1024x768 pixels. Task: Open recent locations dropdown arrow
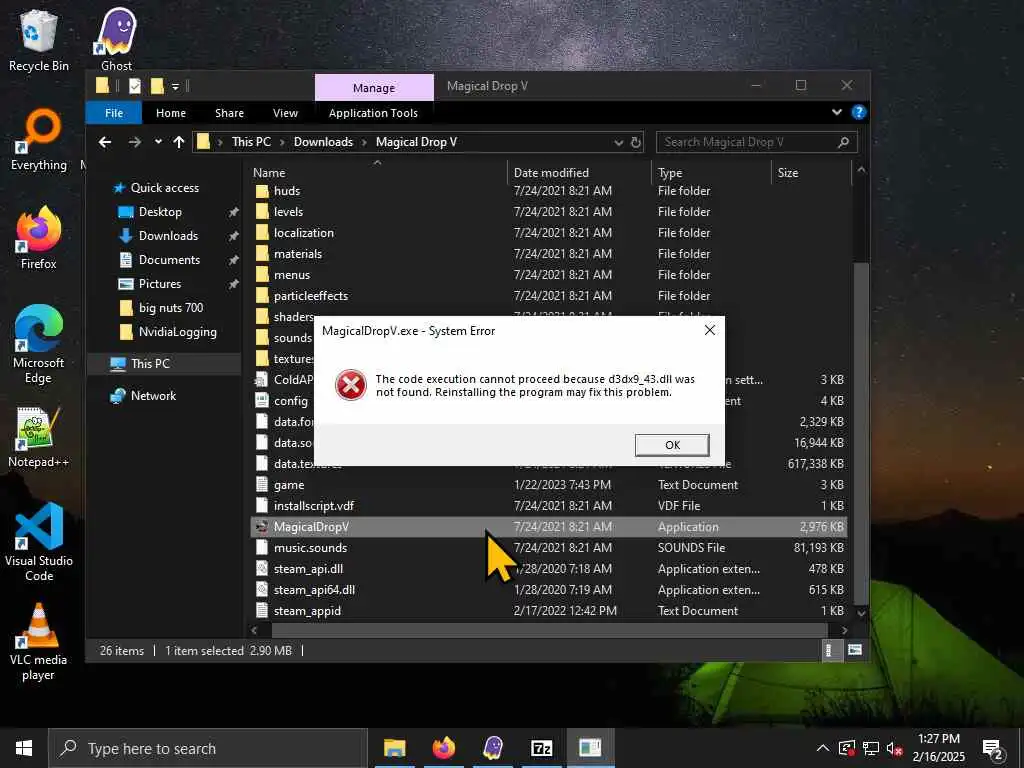pos(158,142)
